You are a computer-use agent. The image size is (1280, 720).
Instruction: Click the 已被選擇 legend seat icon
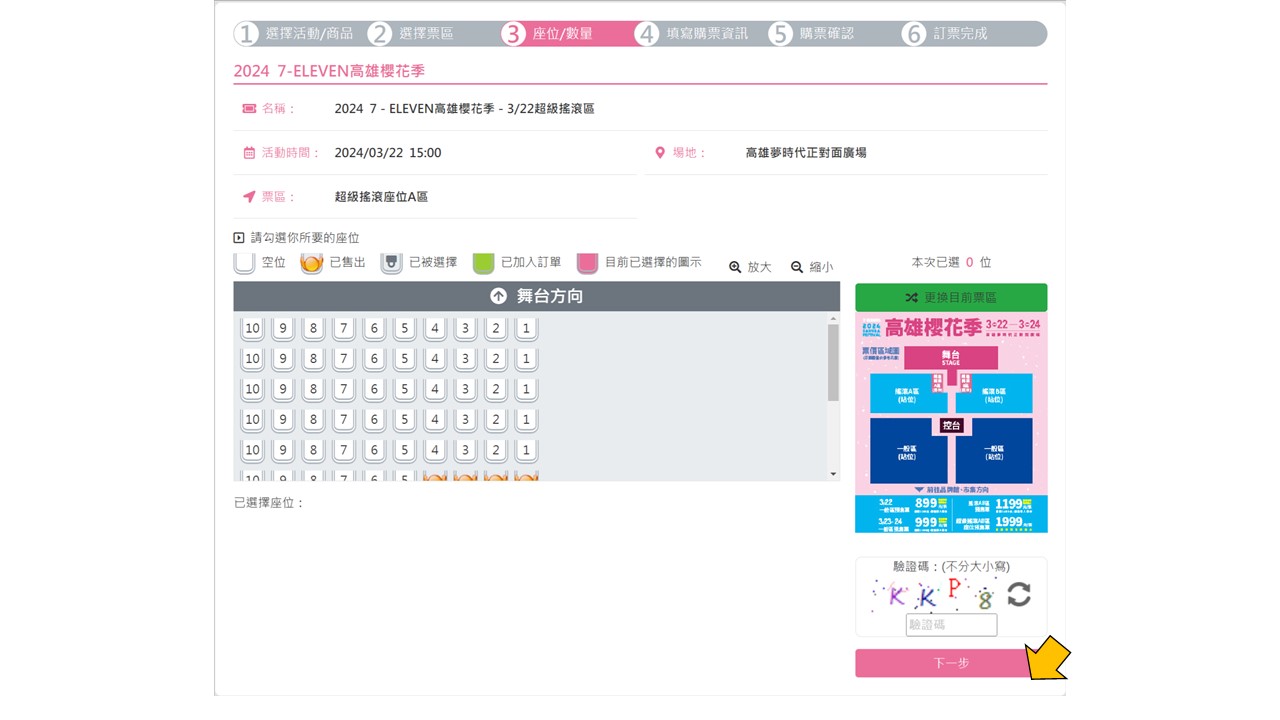click(391, 263)
